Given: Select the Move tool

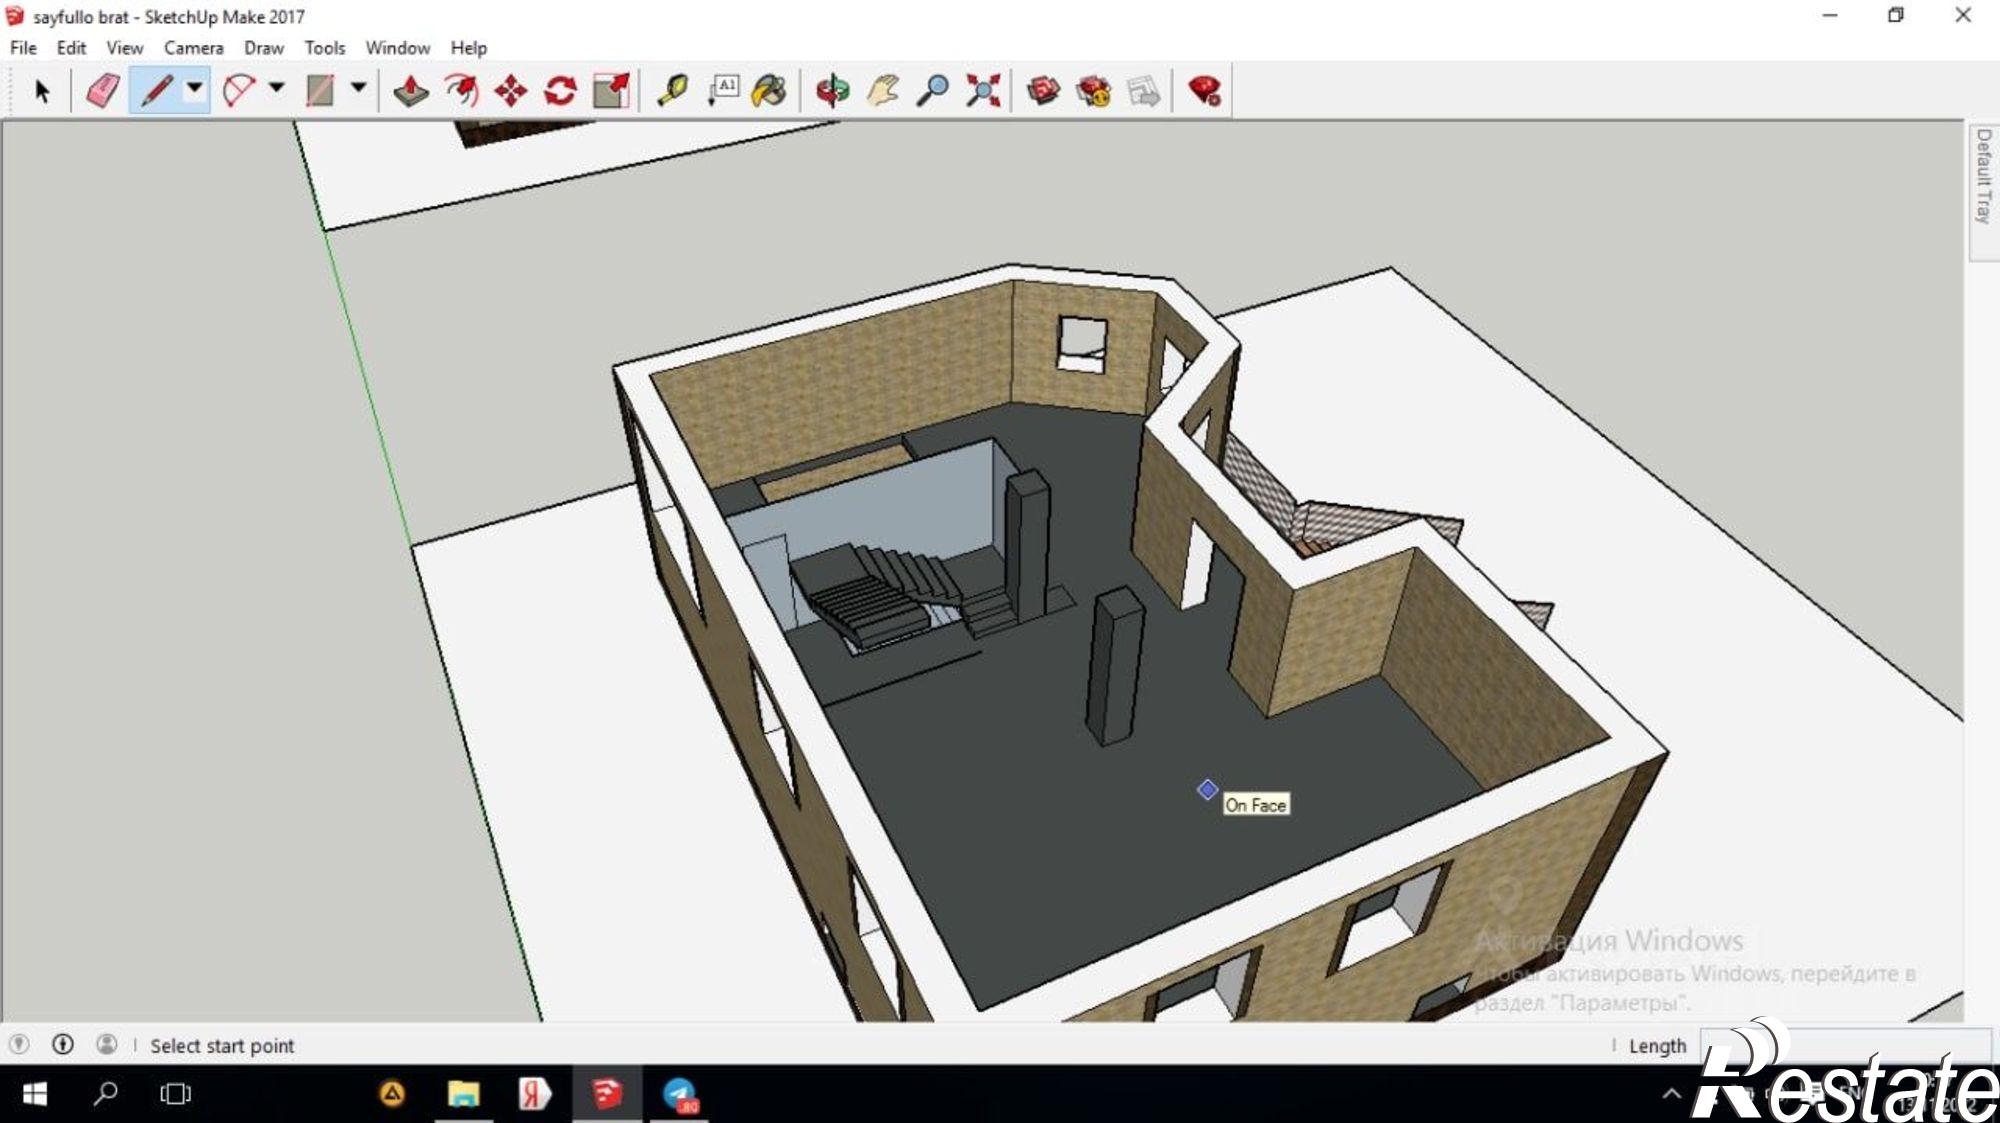Looking at the screenshot, I should point(510,91).
